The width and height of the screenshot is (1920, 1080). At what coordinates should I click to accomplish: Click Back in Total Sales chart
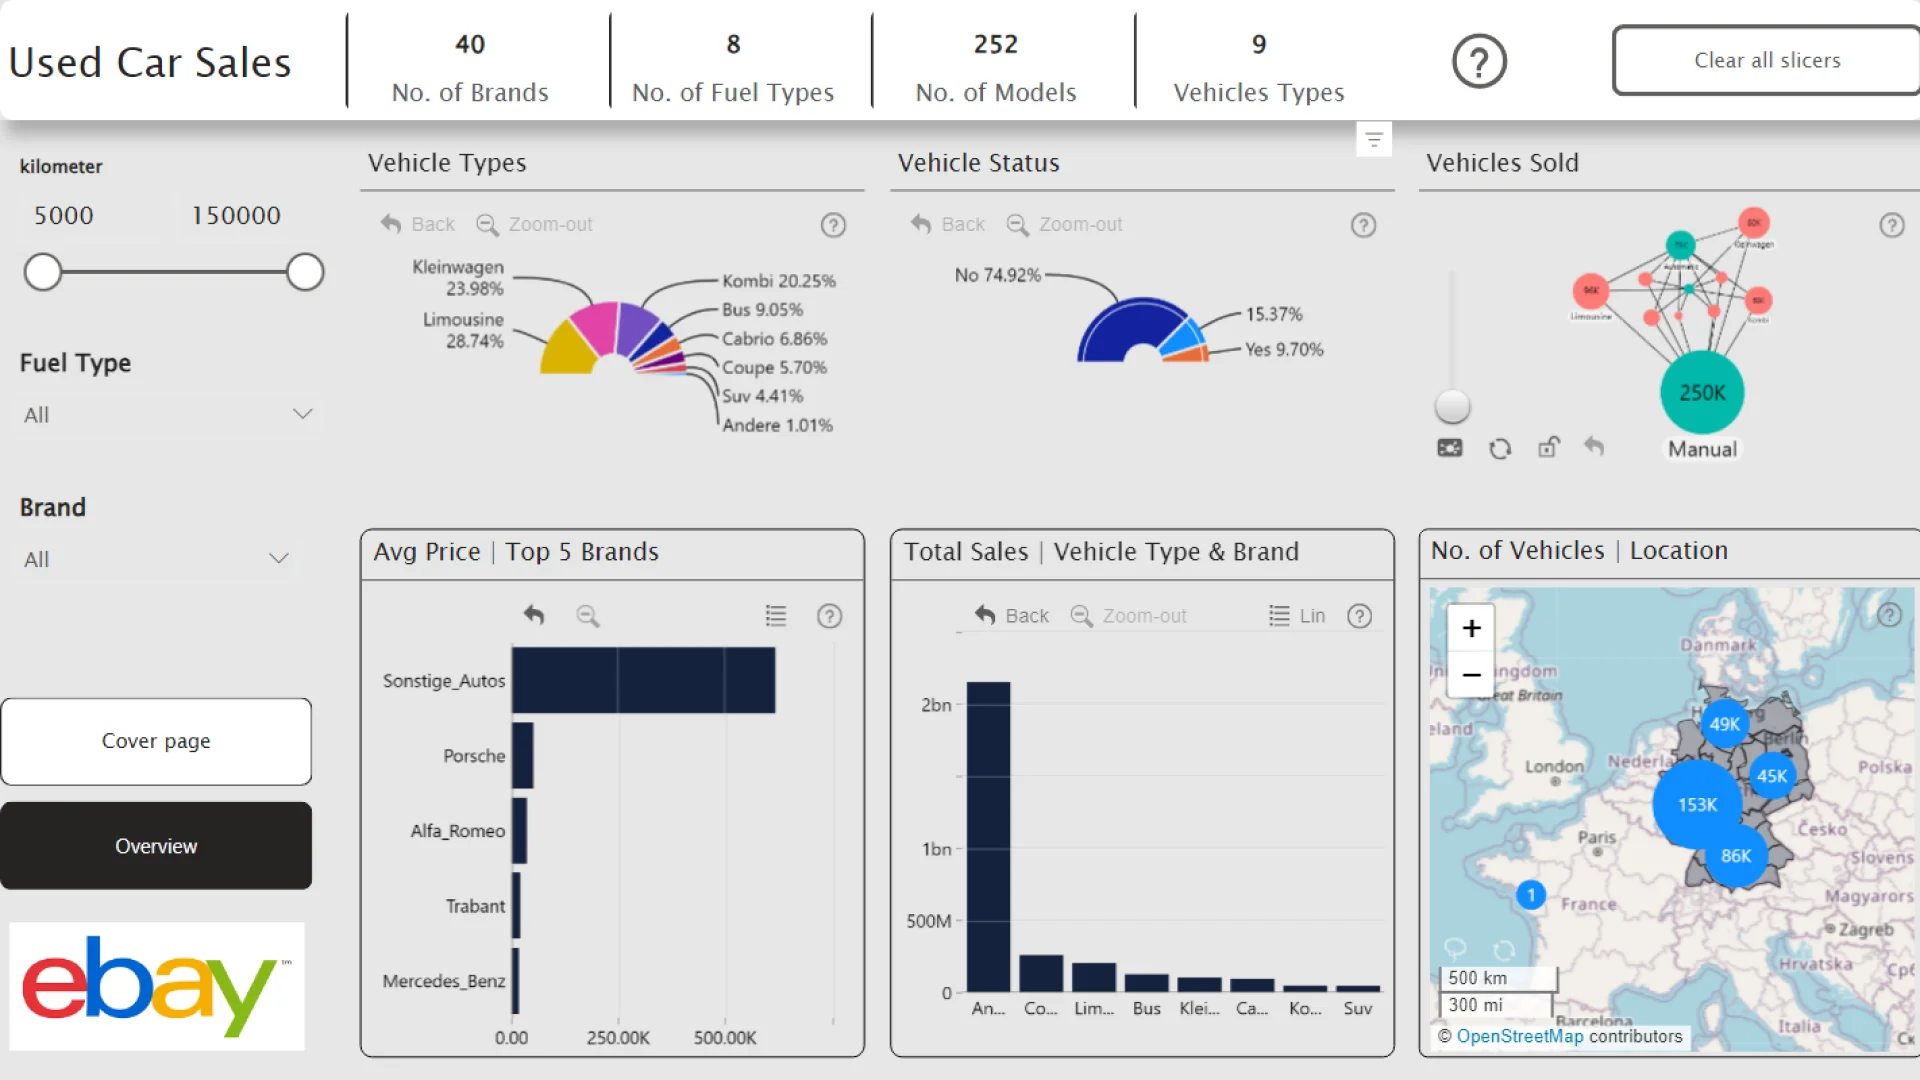point(1011,615)
